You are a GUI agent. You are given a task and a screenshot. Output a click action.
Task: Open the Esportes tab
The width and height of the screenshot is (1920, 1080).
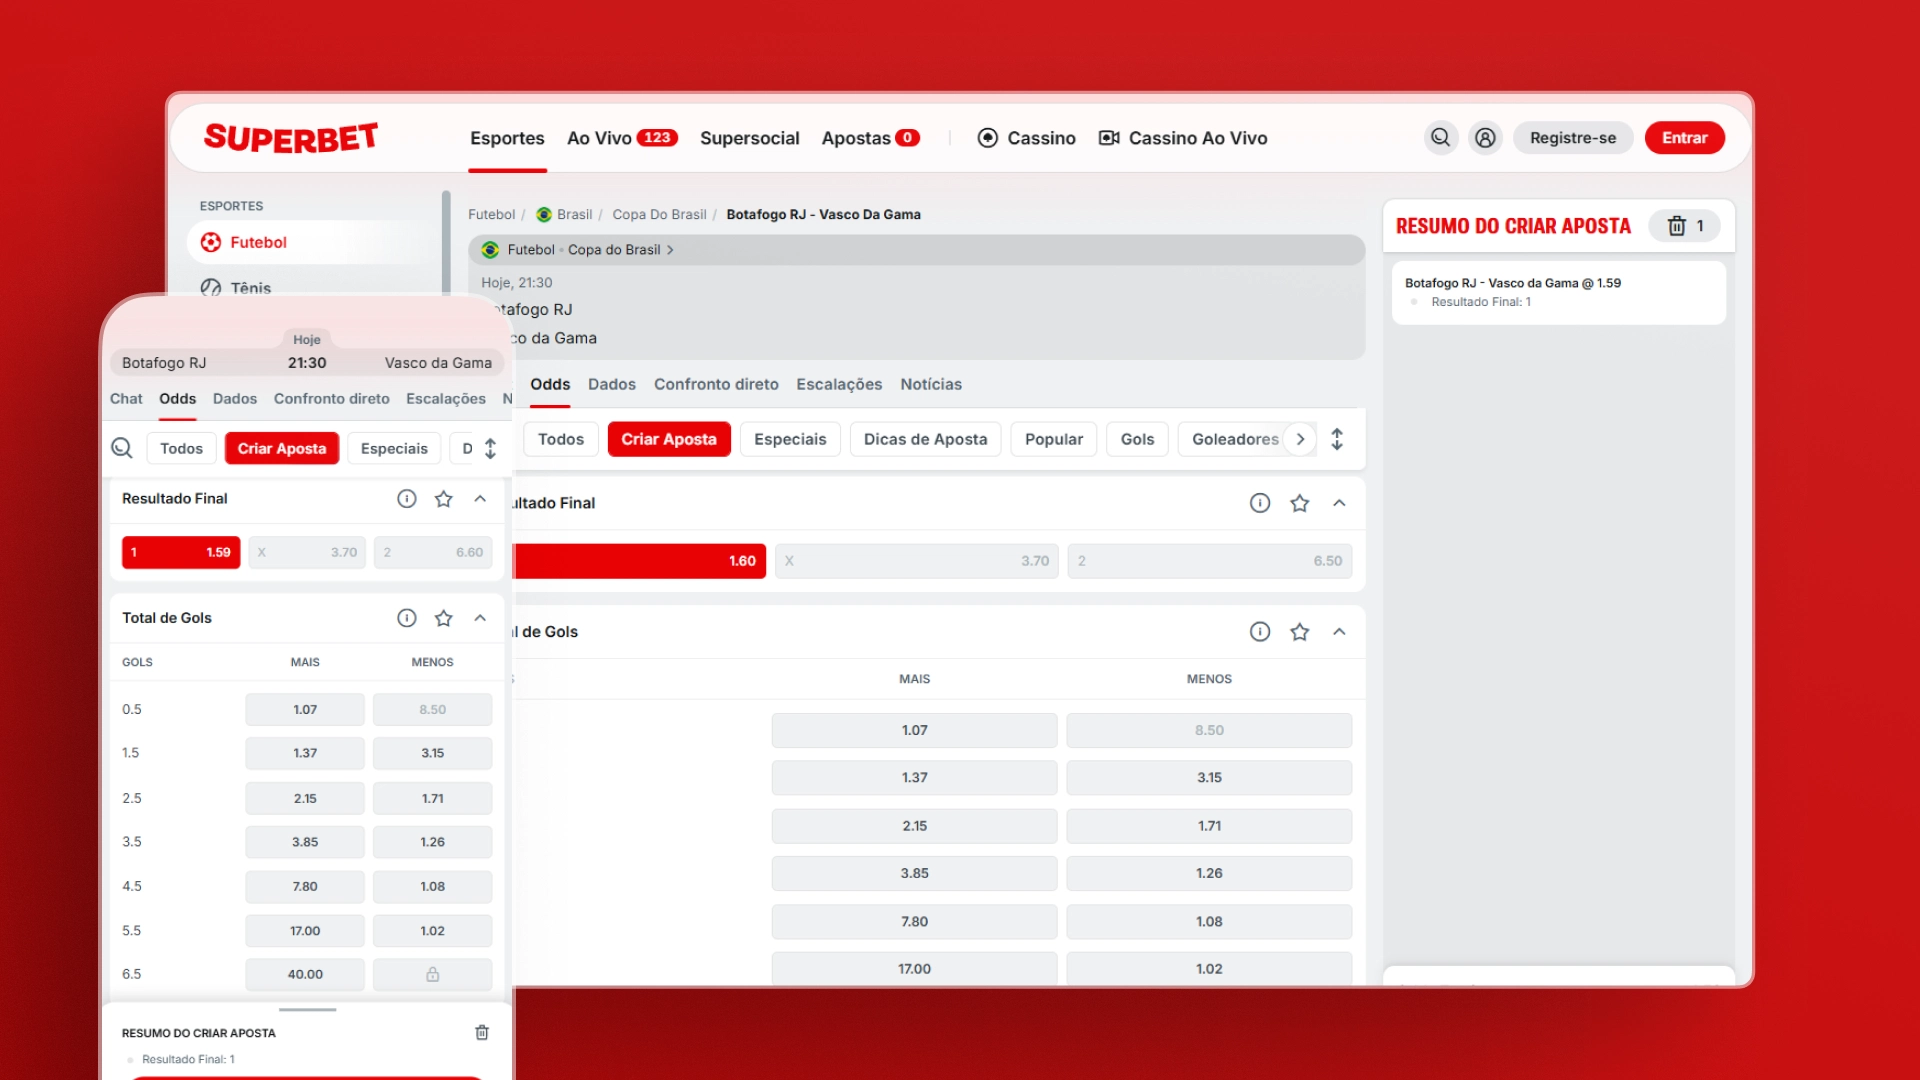(x=507, y=138)
